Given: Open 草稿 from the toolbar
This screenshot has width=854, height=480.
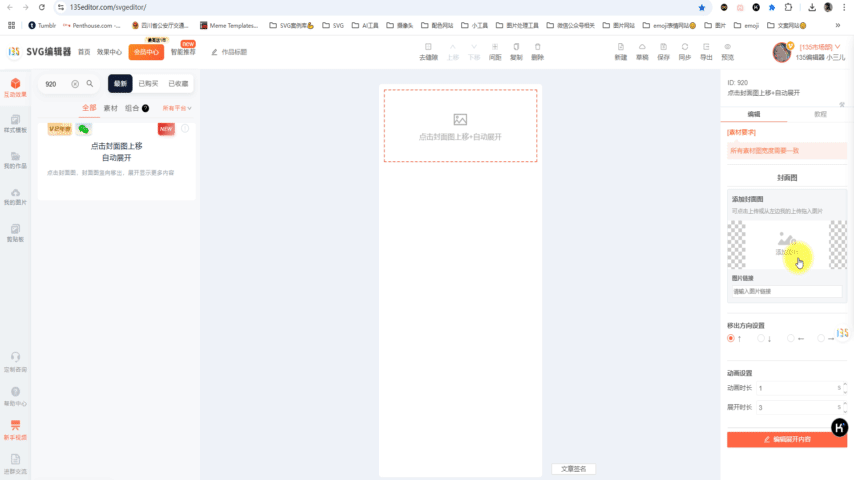Looking at the screenshot, I should 642,52.
